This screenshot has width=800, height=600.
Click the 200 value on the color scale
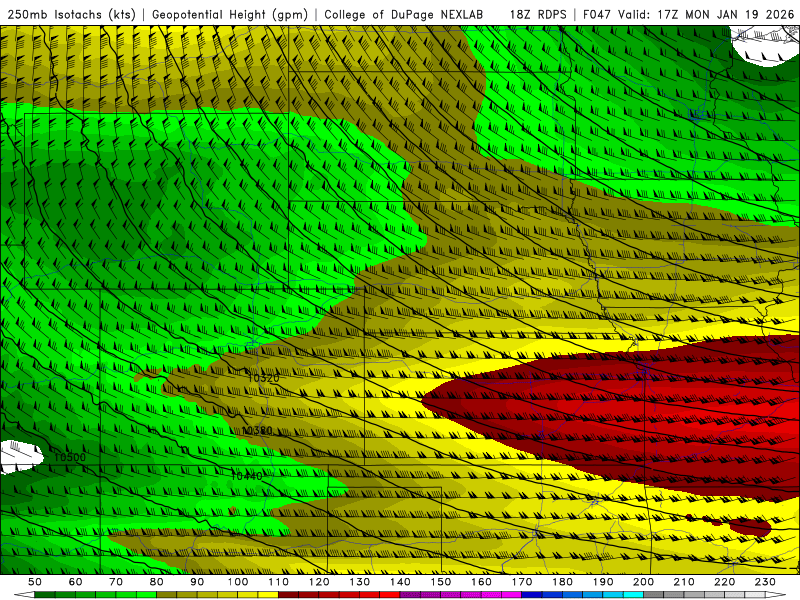[x=644, y=582]
